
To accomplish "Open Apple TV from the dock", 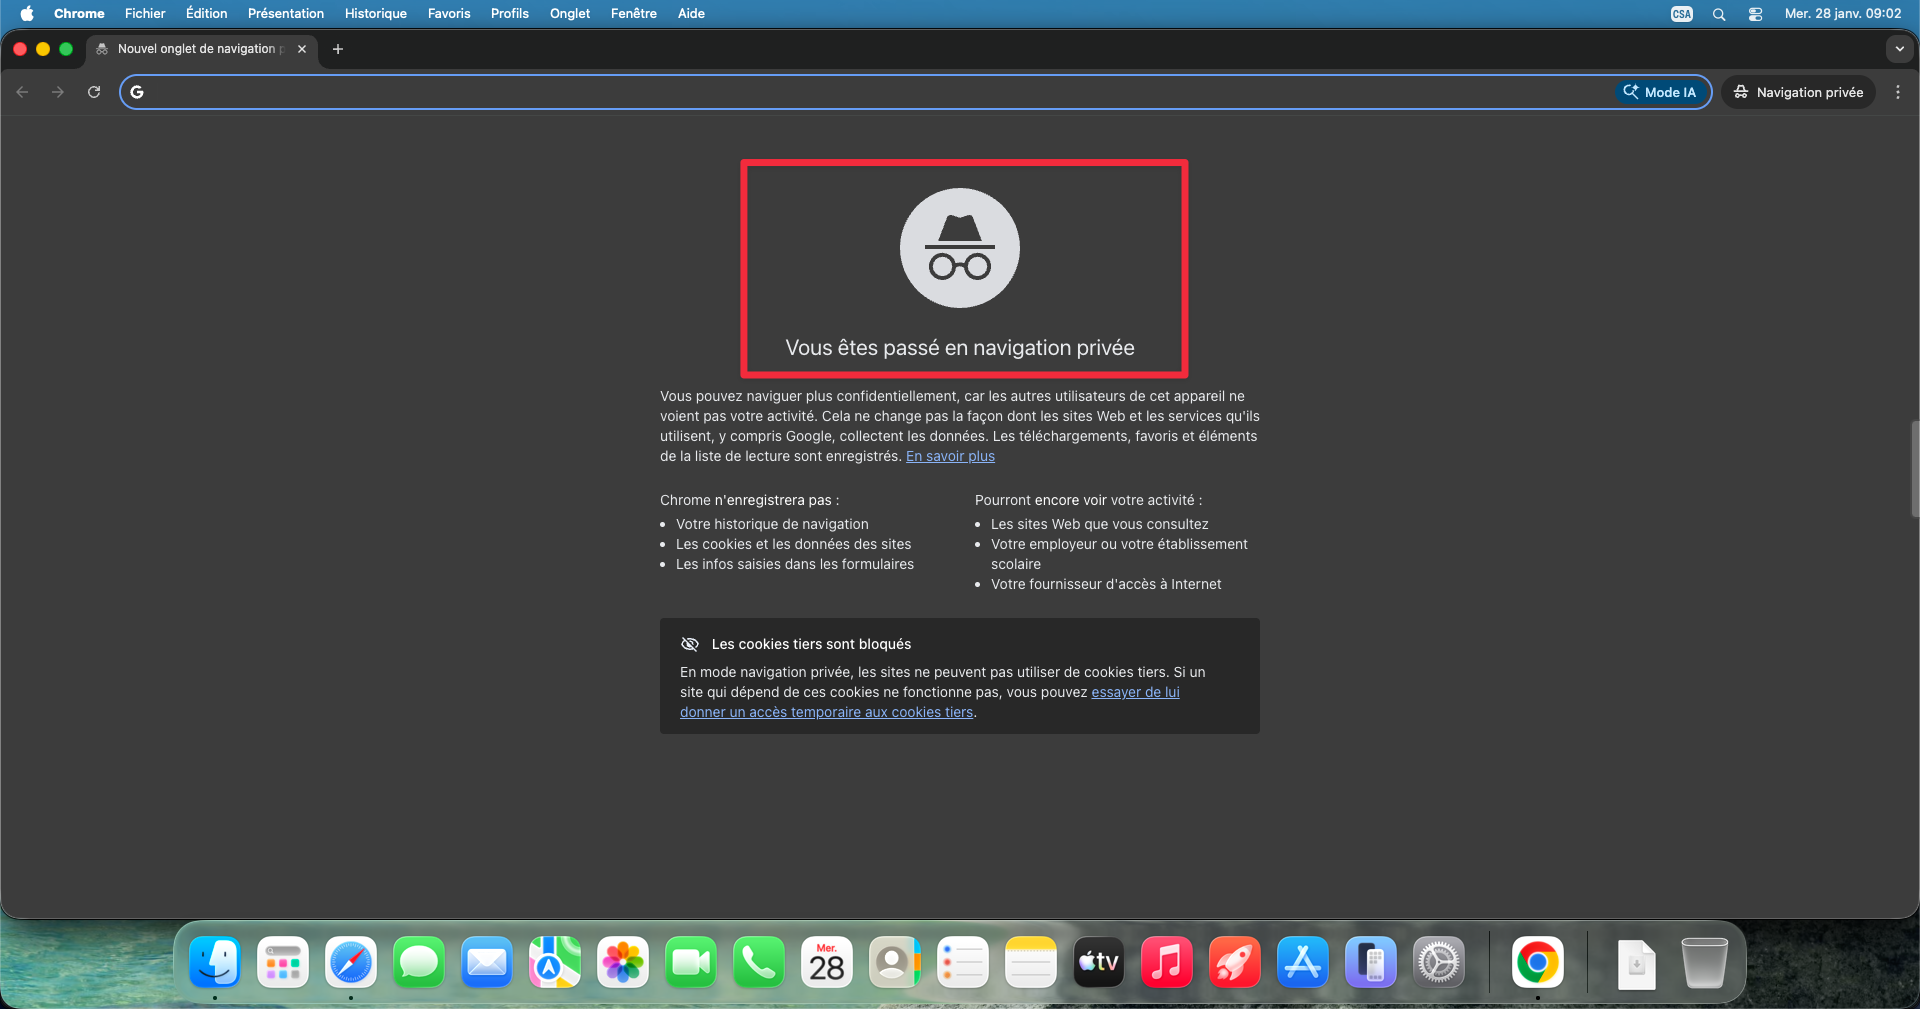I will click(x=1099, y=962).
